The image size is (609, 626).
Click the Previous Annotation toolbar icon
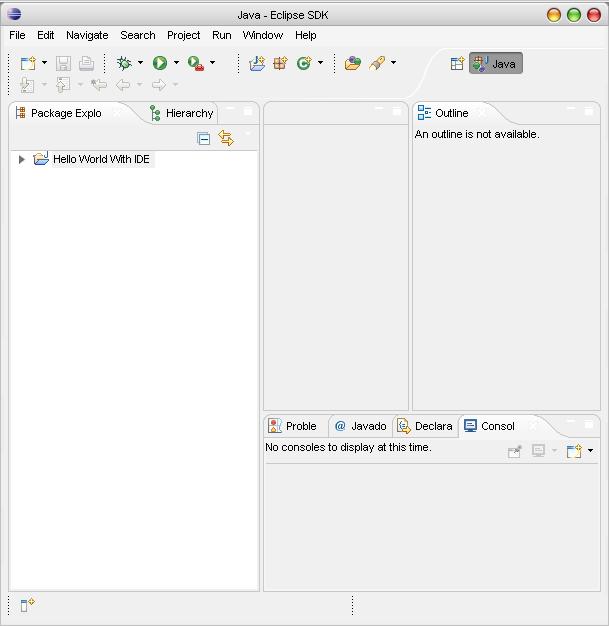[63, 85]
